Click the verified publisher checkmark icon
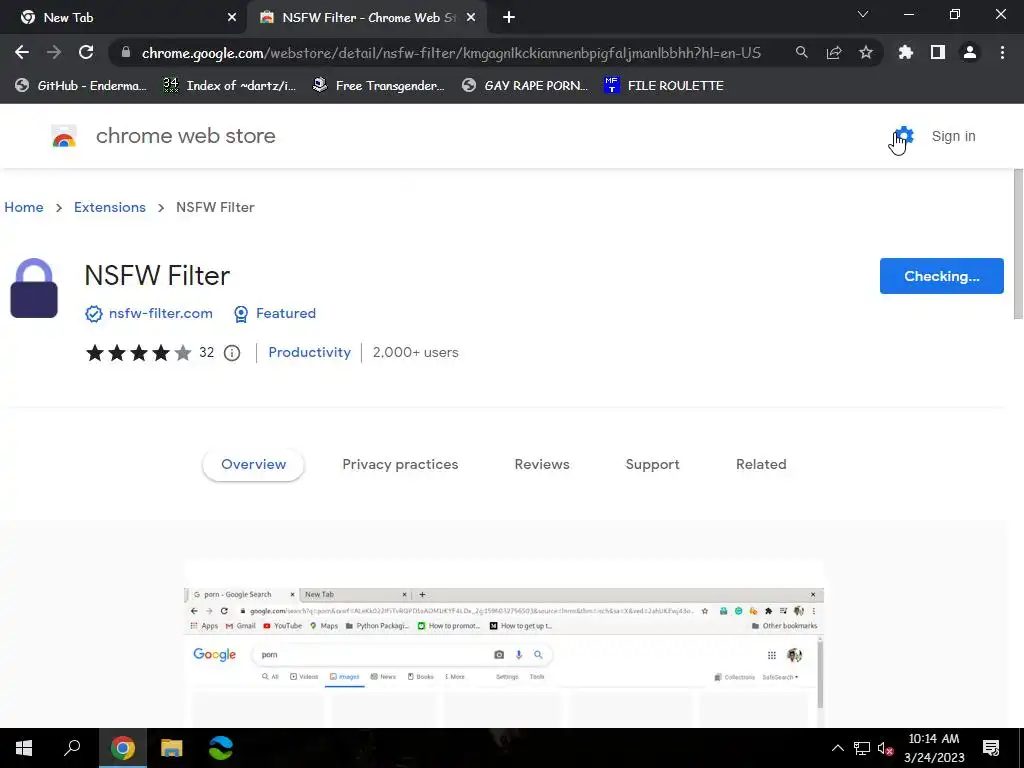The image size is (1024, 768). click(x=93, y=314)
